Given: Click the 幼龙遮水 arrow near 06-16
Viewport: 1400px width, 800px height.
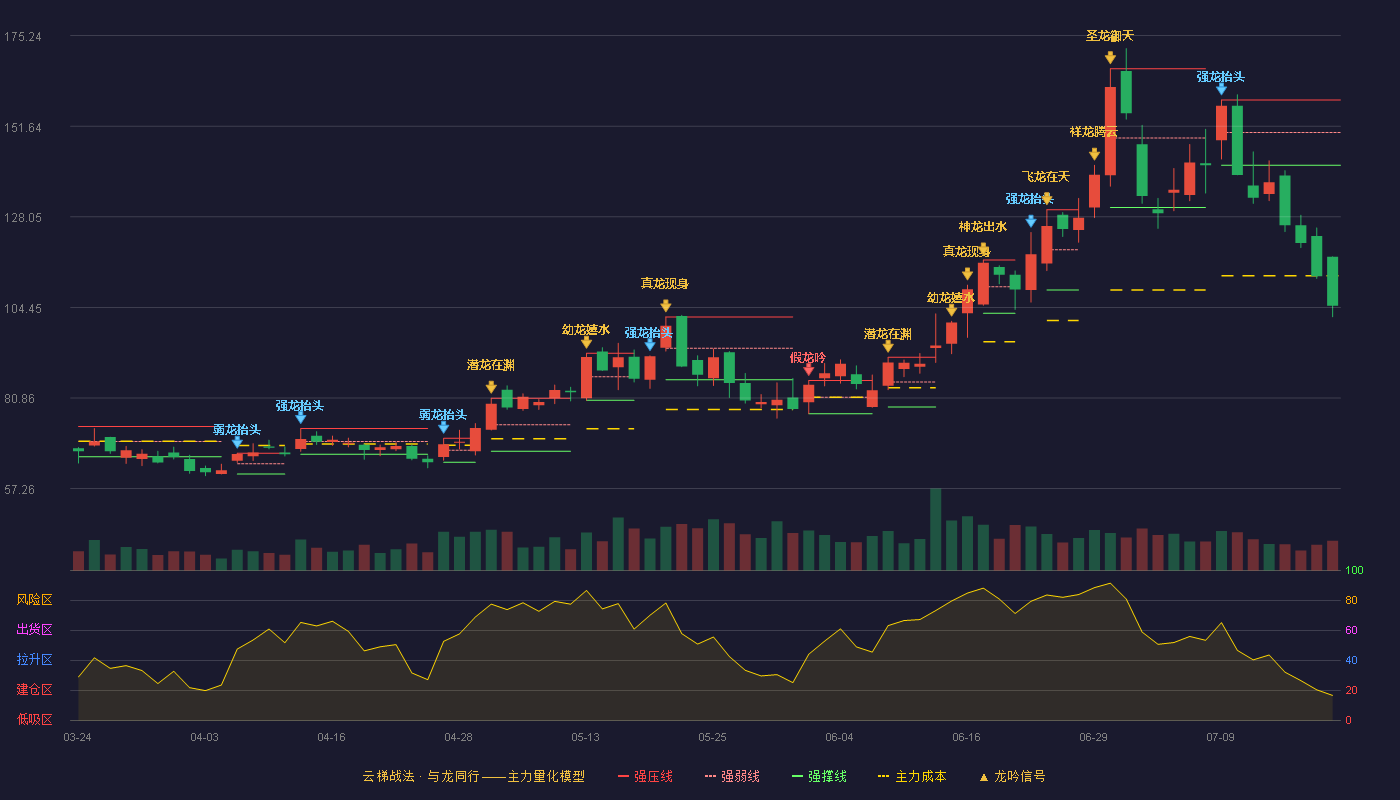Looking at the screenshot, I should 951,310.
